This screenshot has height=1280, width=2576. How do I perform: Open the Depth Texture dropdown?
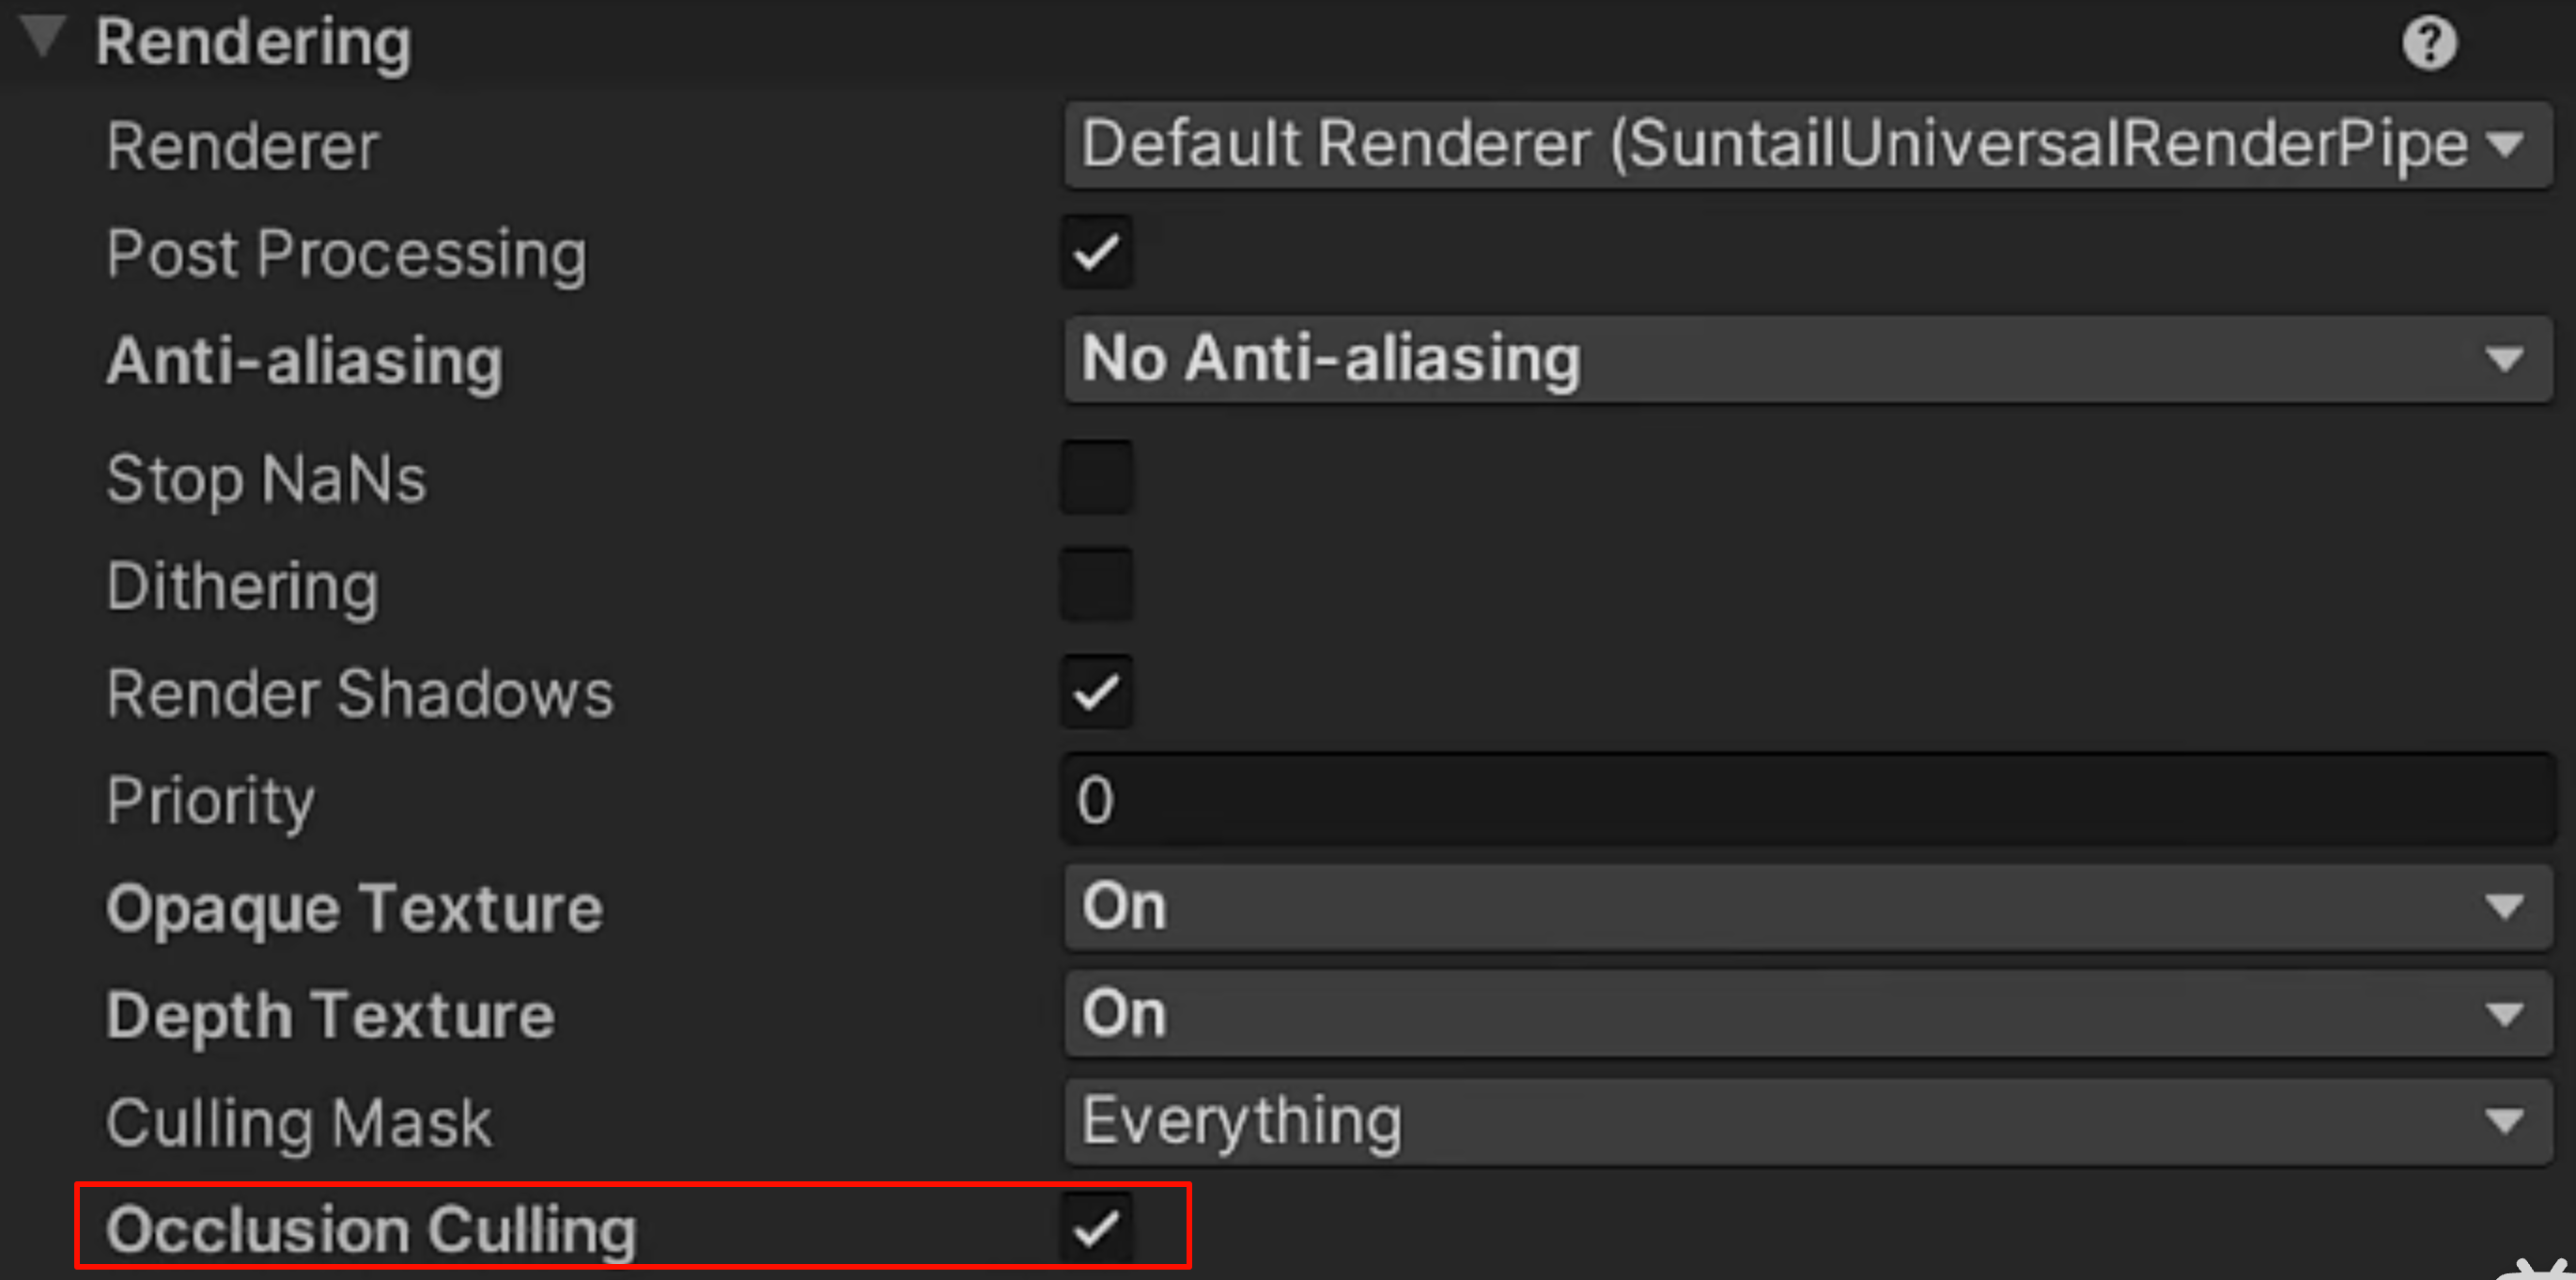(x=1806, y=1014)
